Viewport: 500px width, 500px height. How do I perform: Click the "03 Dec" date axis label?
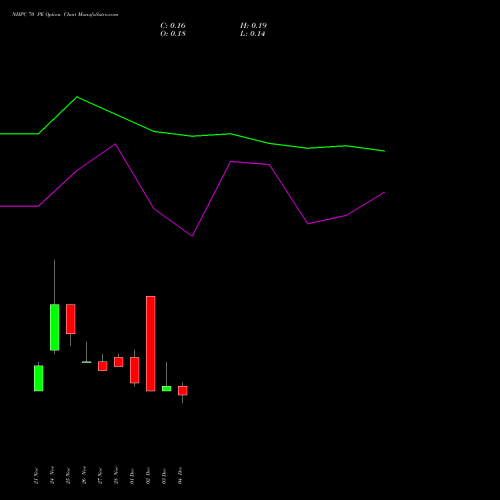pyautogui.click(x=164, y=476)
